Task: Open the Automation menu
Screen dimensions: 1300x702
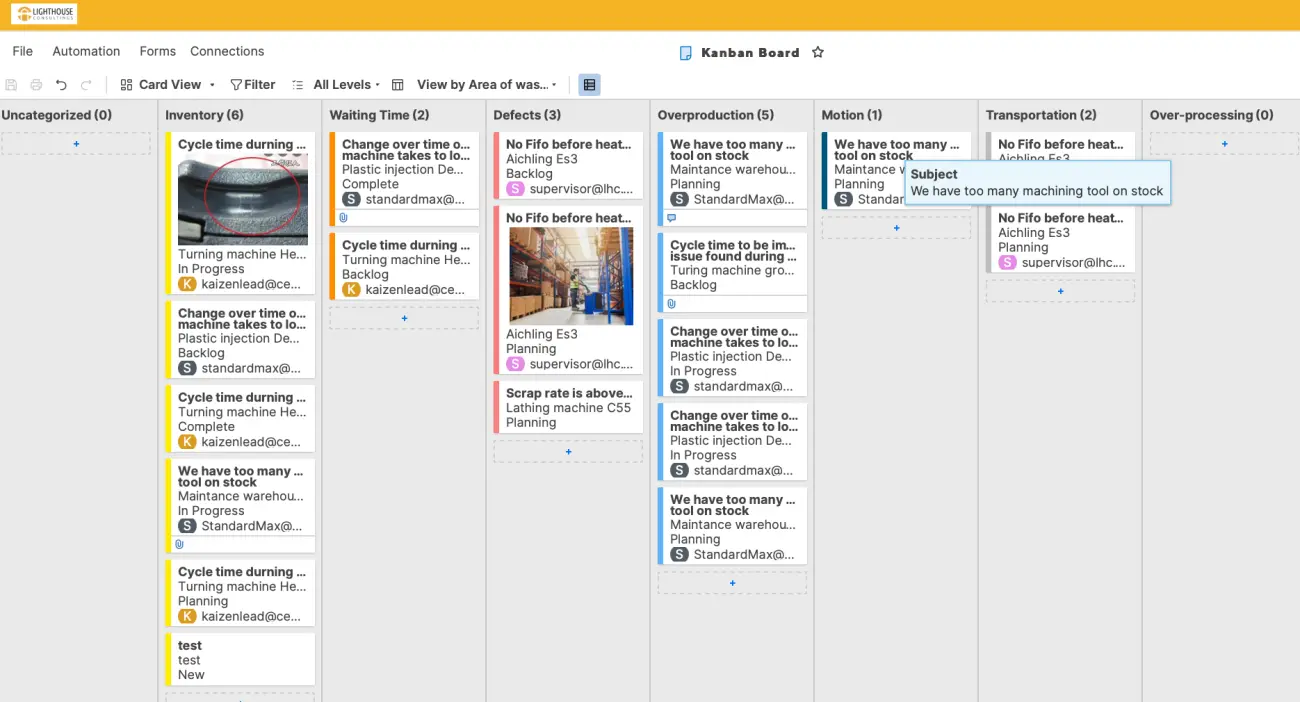Action: (x=86, y=51)
